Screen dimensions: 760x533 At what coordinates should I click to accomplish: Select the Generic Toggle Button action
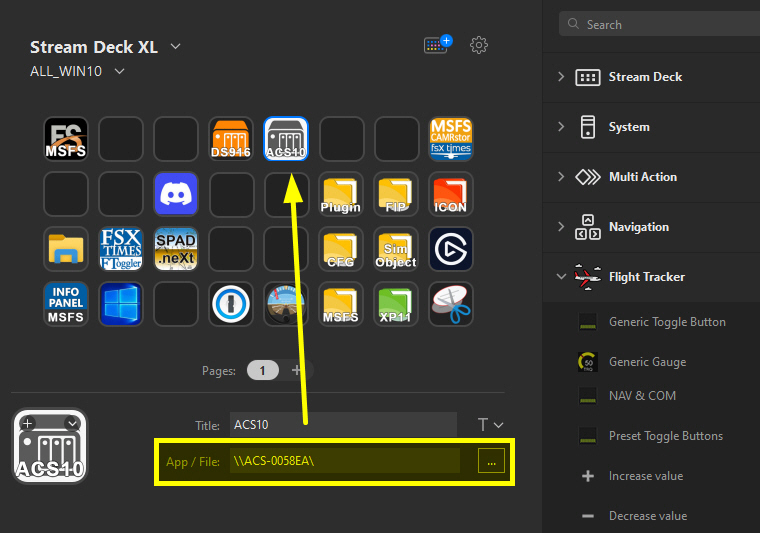click(x=667, y=322)
